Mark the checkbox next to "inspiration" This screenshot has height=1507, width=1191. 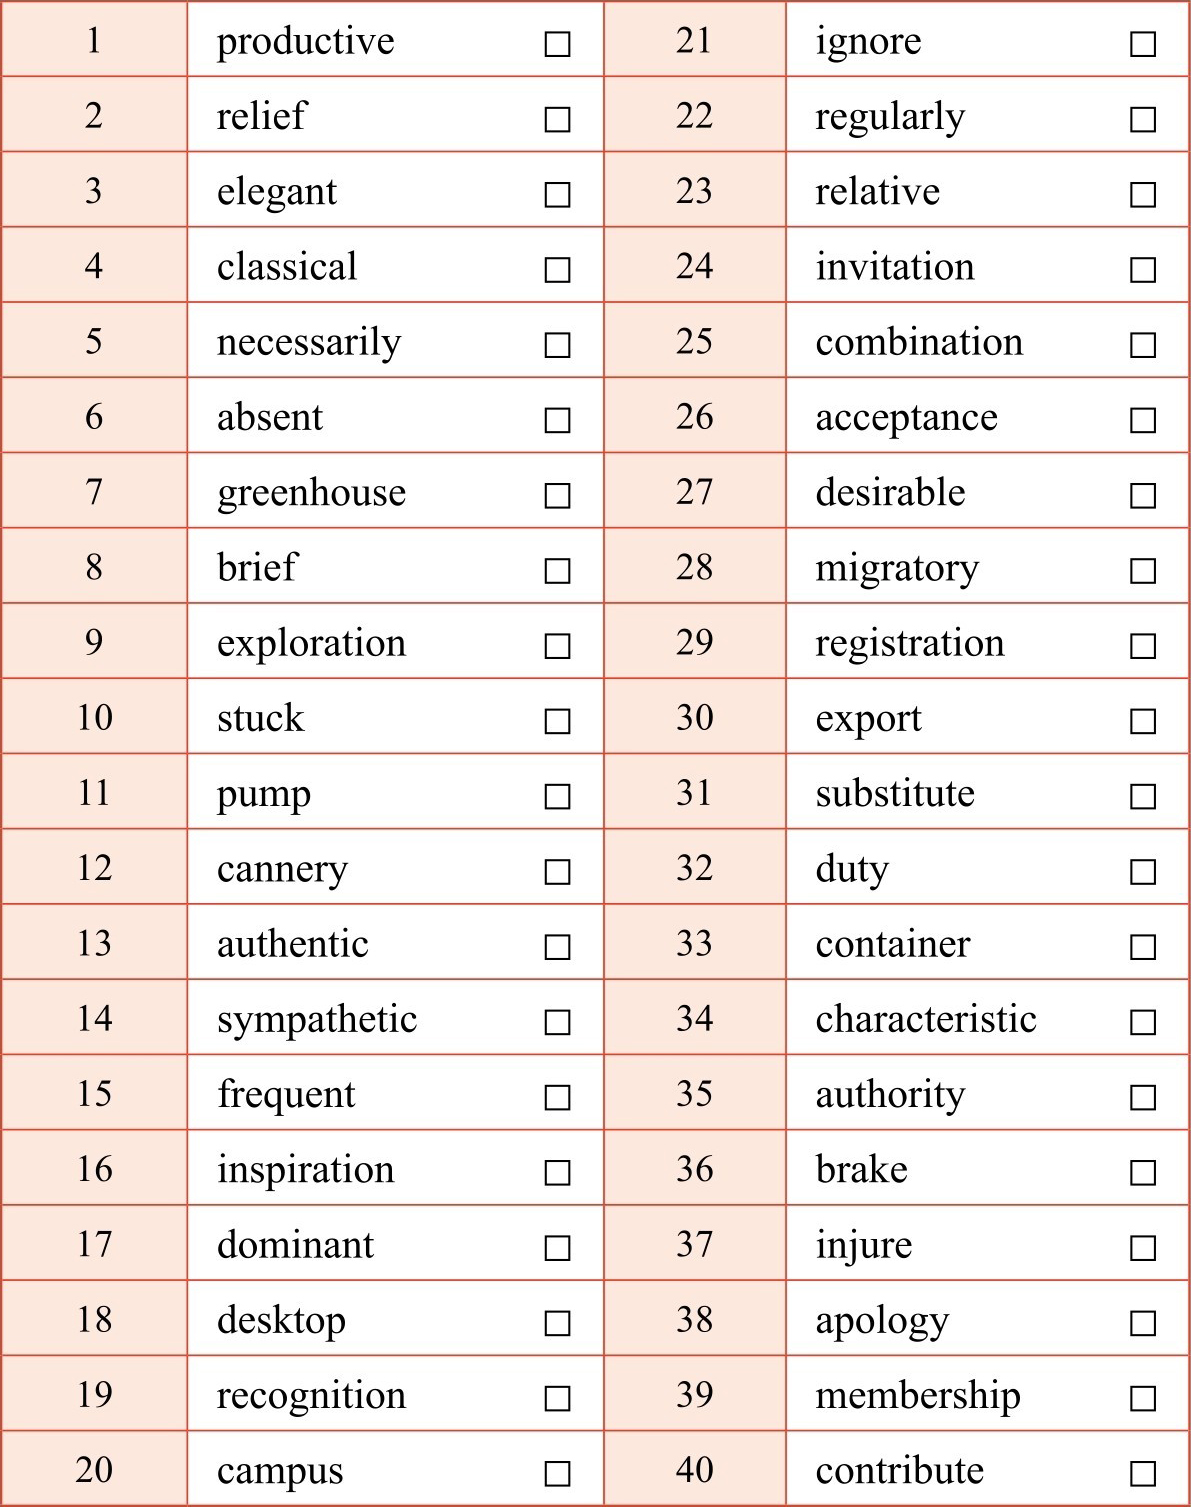(557, 1172)
